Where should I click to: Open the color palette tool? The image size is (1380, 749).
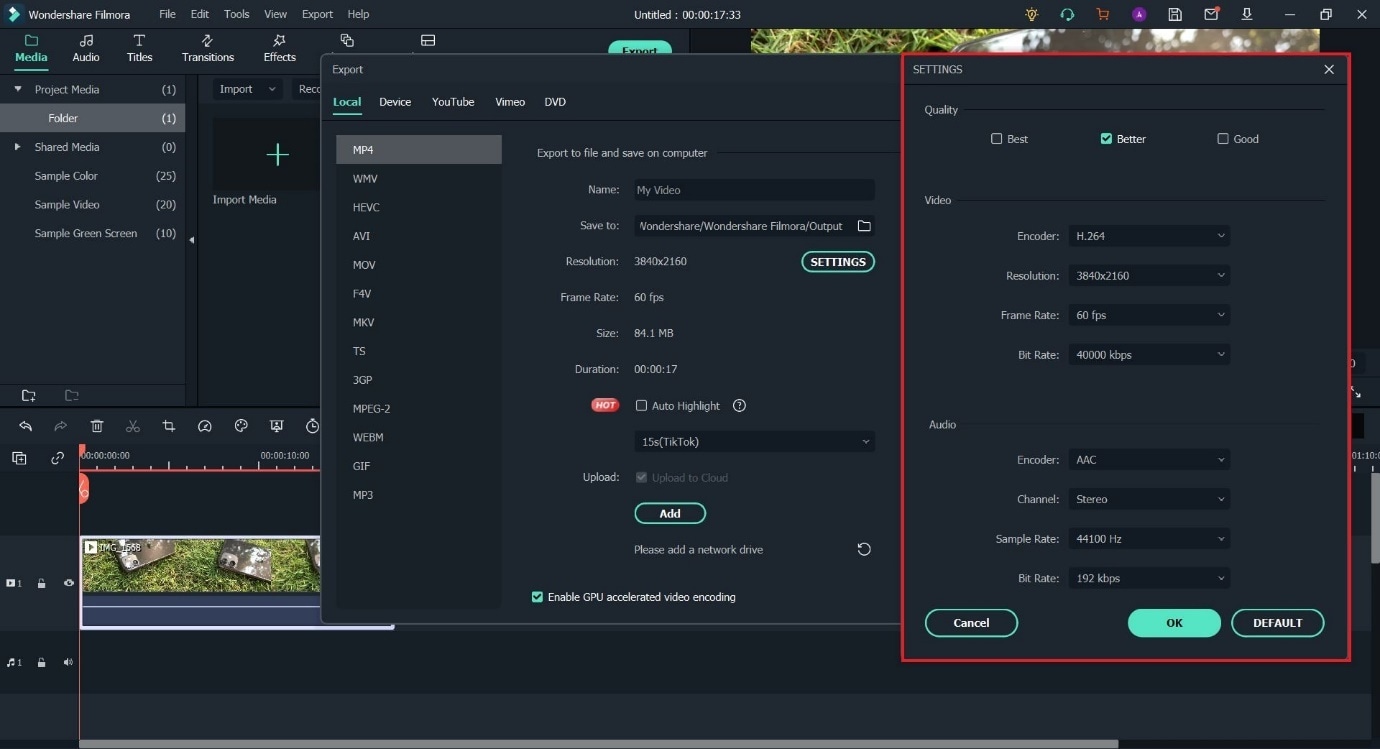[241, 426]
